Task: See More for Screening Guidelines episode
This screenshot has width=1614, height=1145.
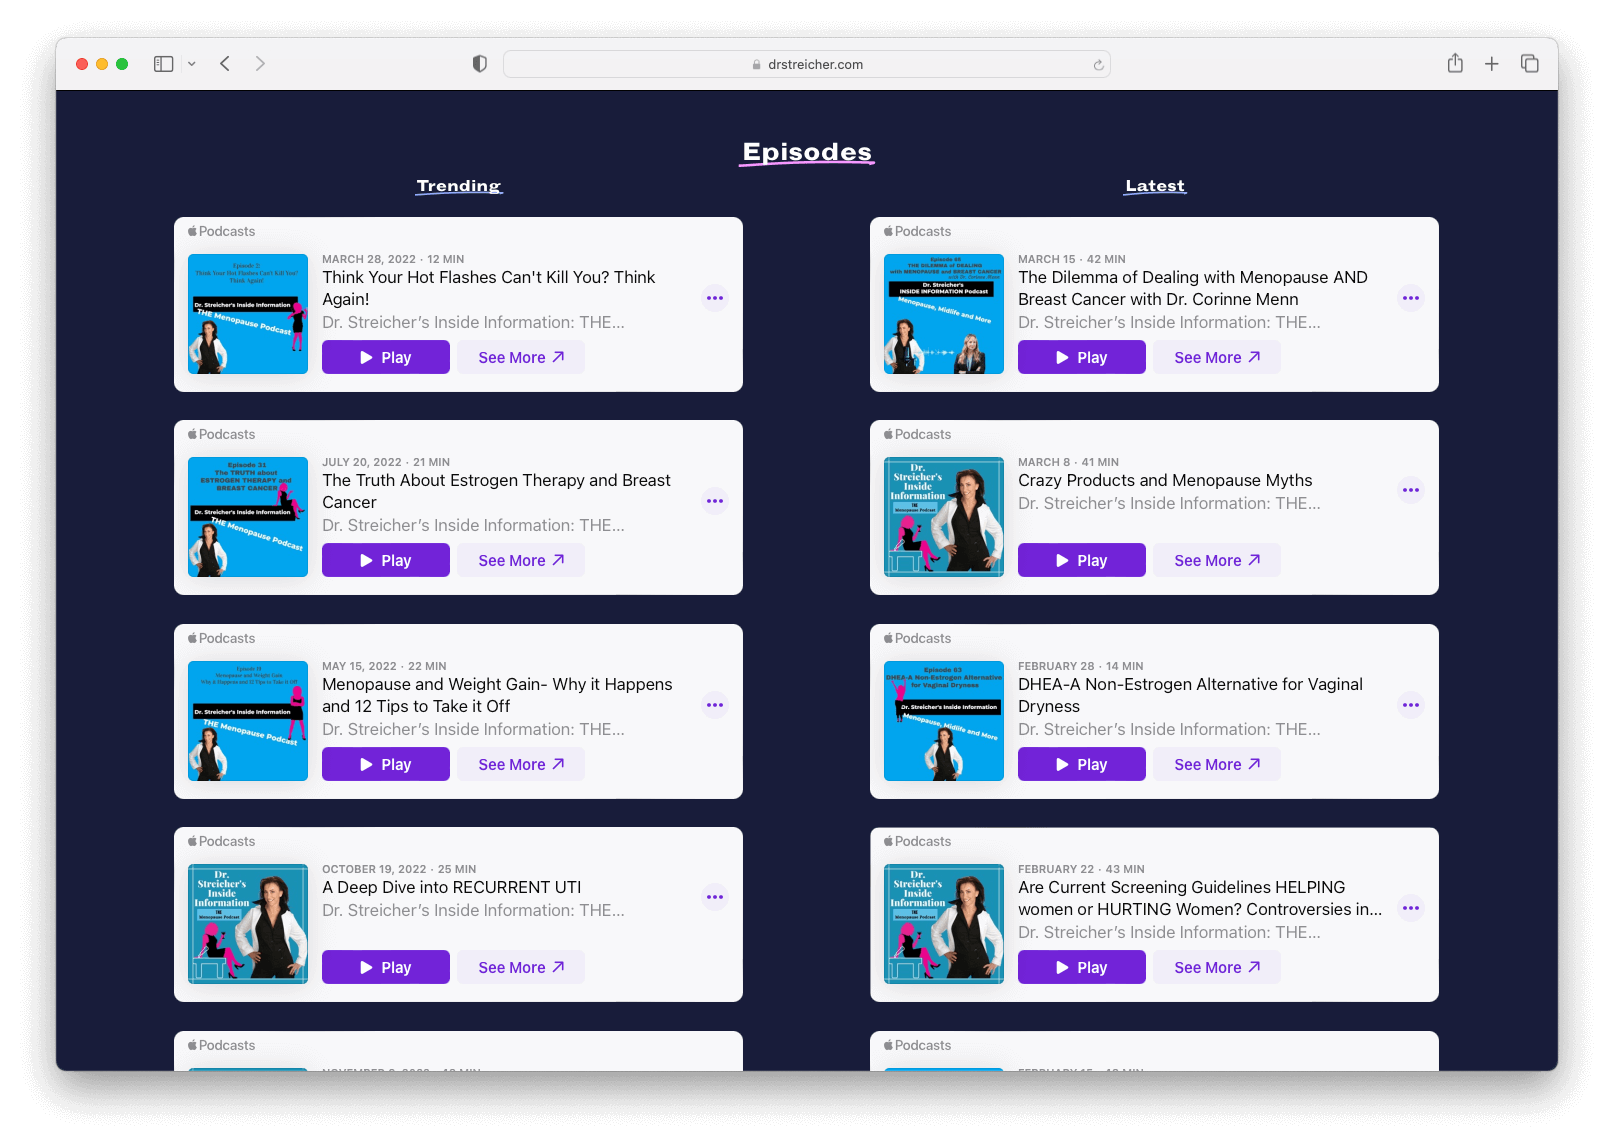Action: [x=1217, y=967]
